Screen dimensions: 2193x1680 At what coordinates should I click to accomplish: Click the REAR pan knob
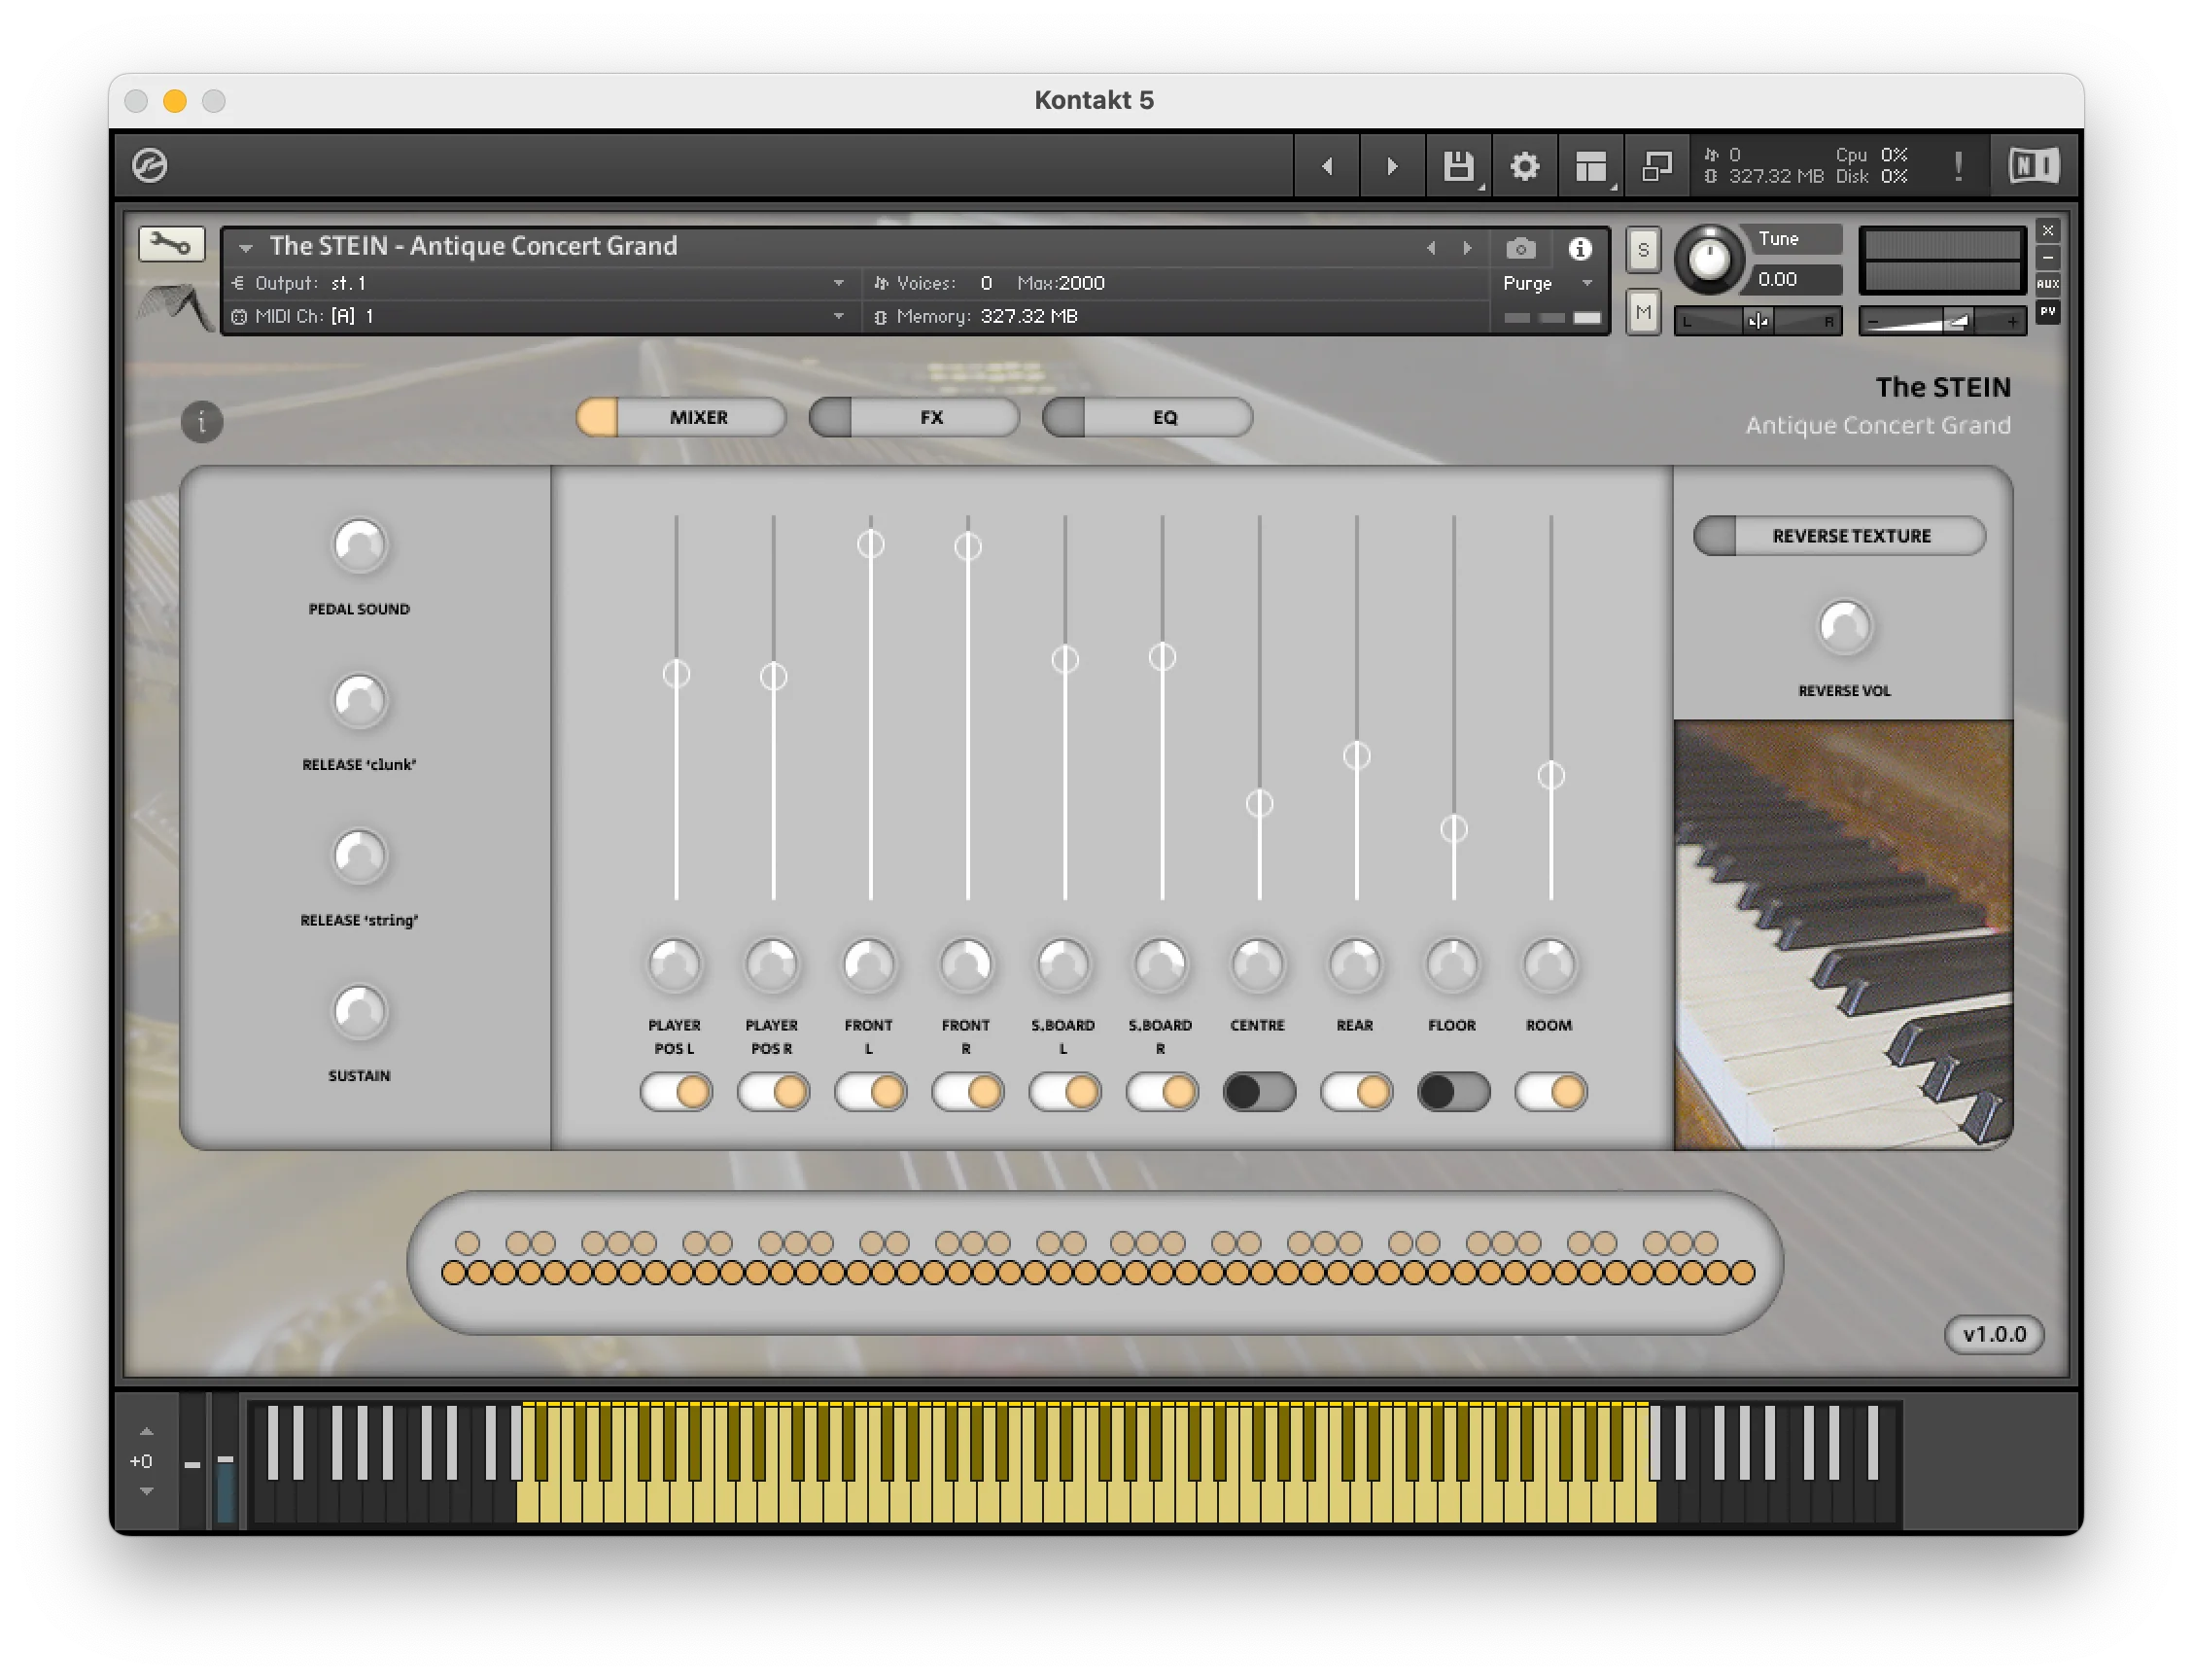pyautogui.click(x=1355, y=965)
